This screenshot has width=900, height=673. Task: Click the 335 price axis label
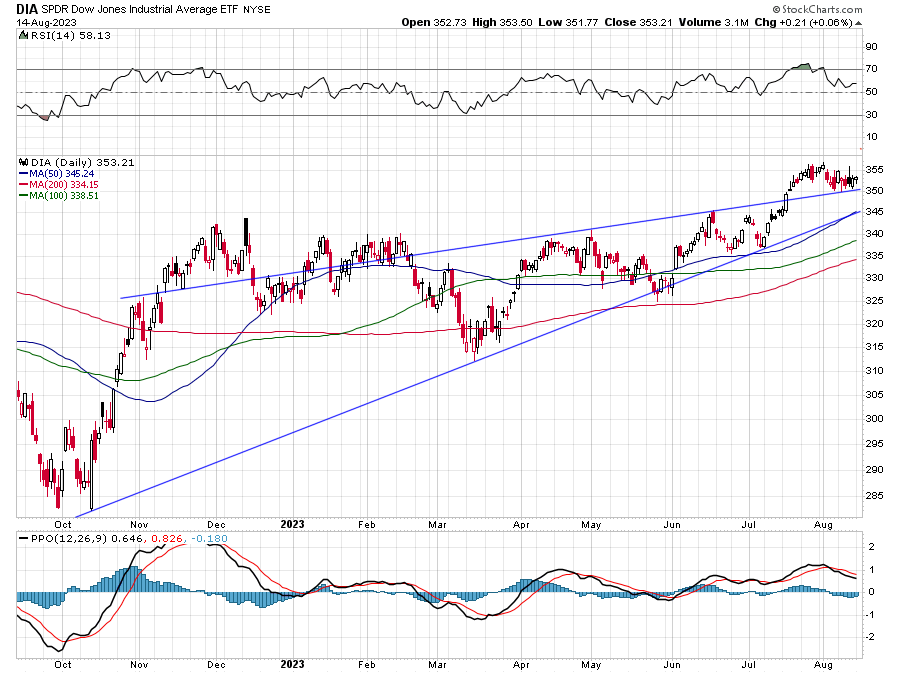pos(874,255)
